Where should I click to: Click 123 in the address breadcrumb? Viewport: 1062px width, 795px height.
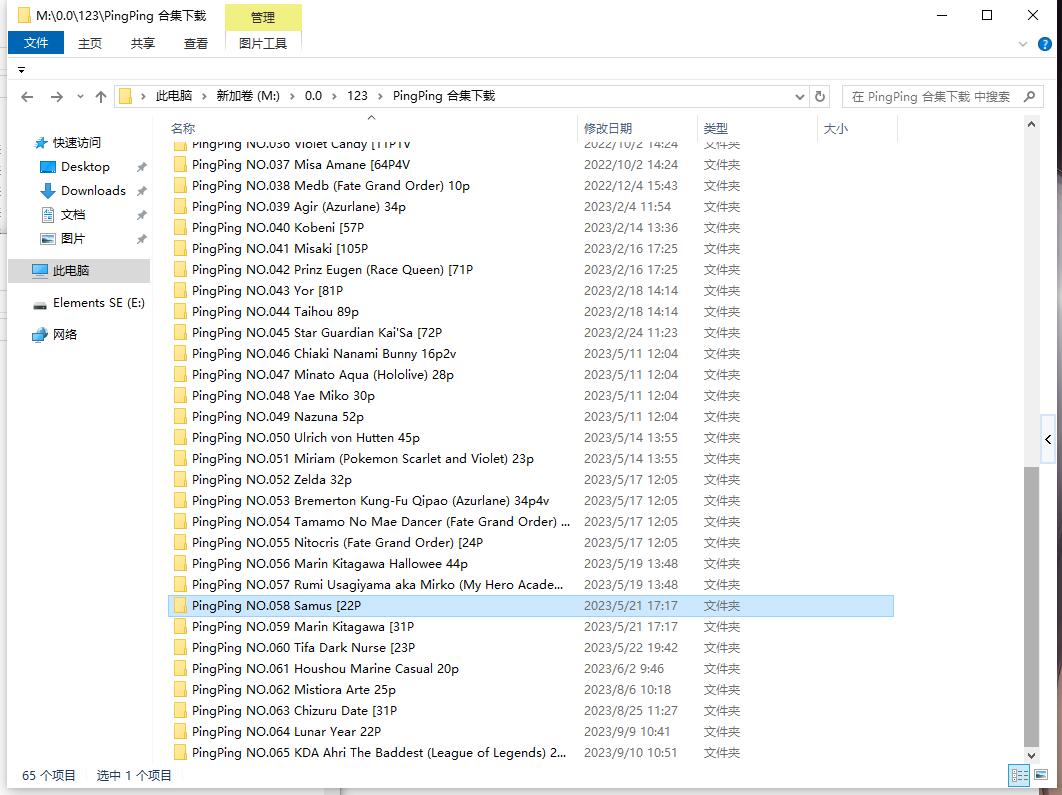[357, 96]
